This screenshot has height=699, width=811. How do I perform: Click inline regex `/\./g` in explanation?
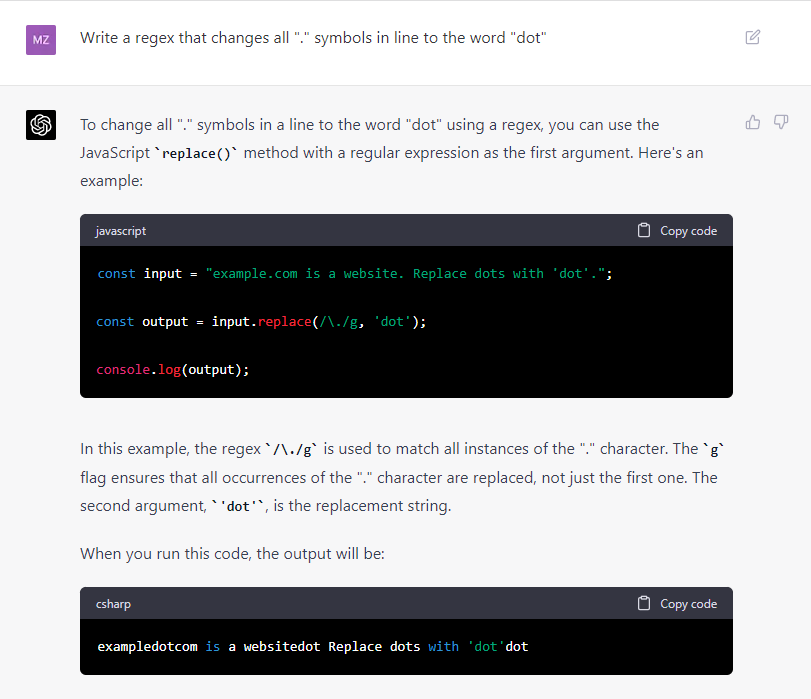(291, 449)
